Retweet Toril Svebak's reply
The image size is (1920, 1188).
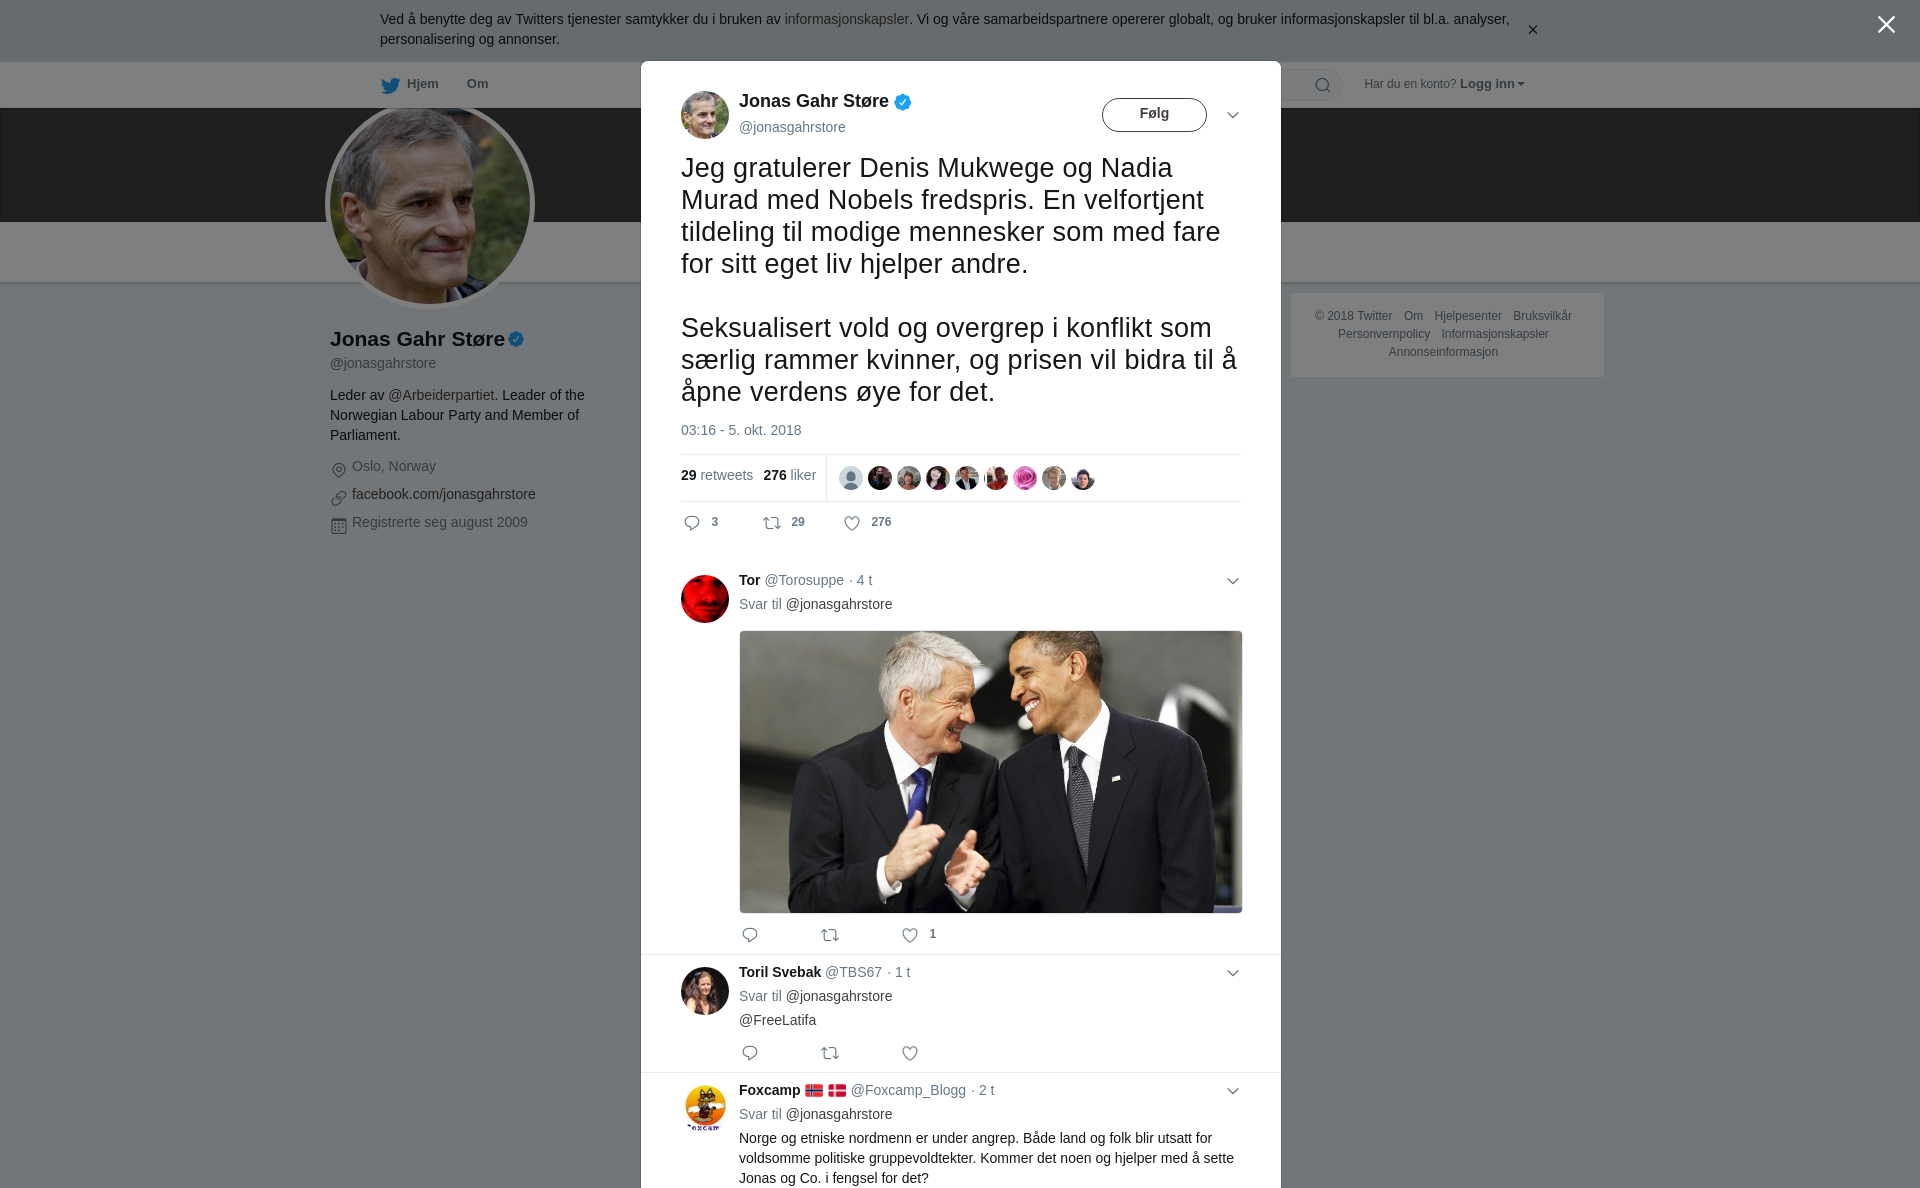(830, 1053)
